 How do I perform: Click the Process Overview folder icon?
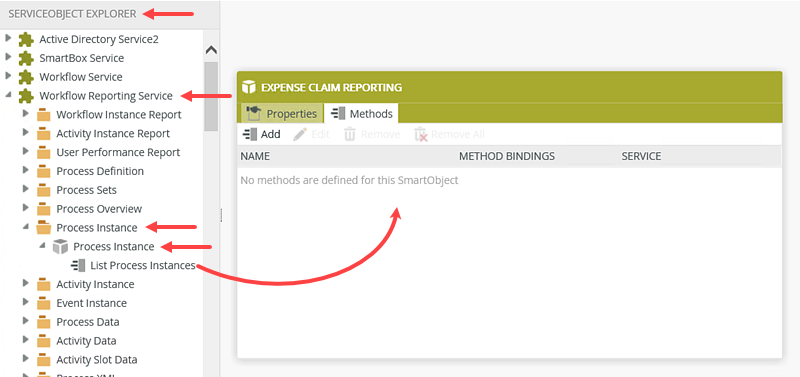pyautogui.click(x=44, y=210)
